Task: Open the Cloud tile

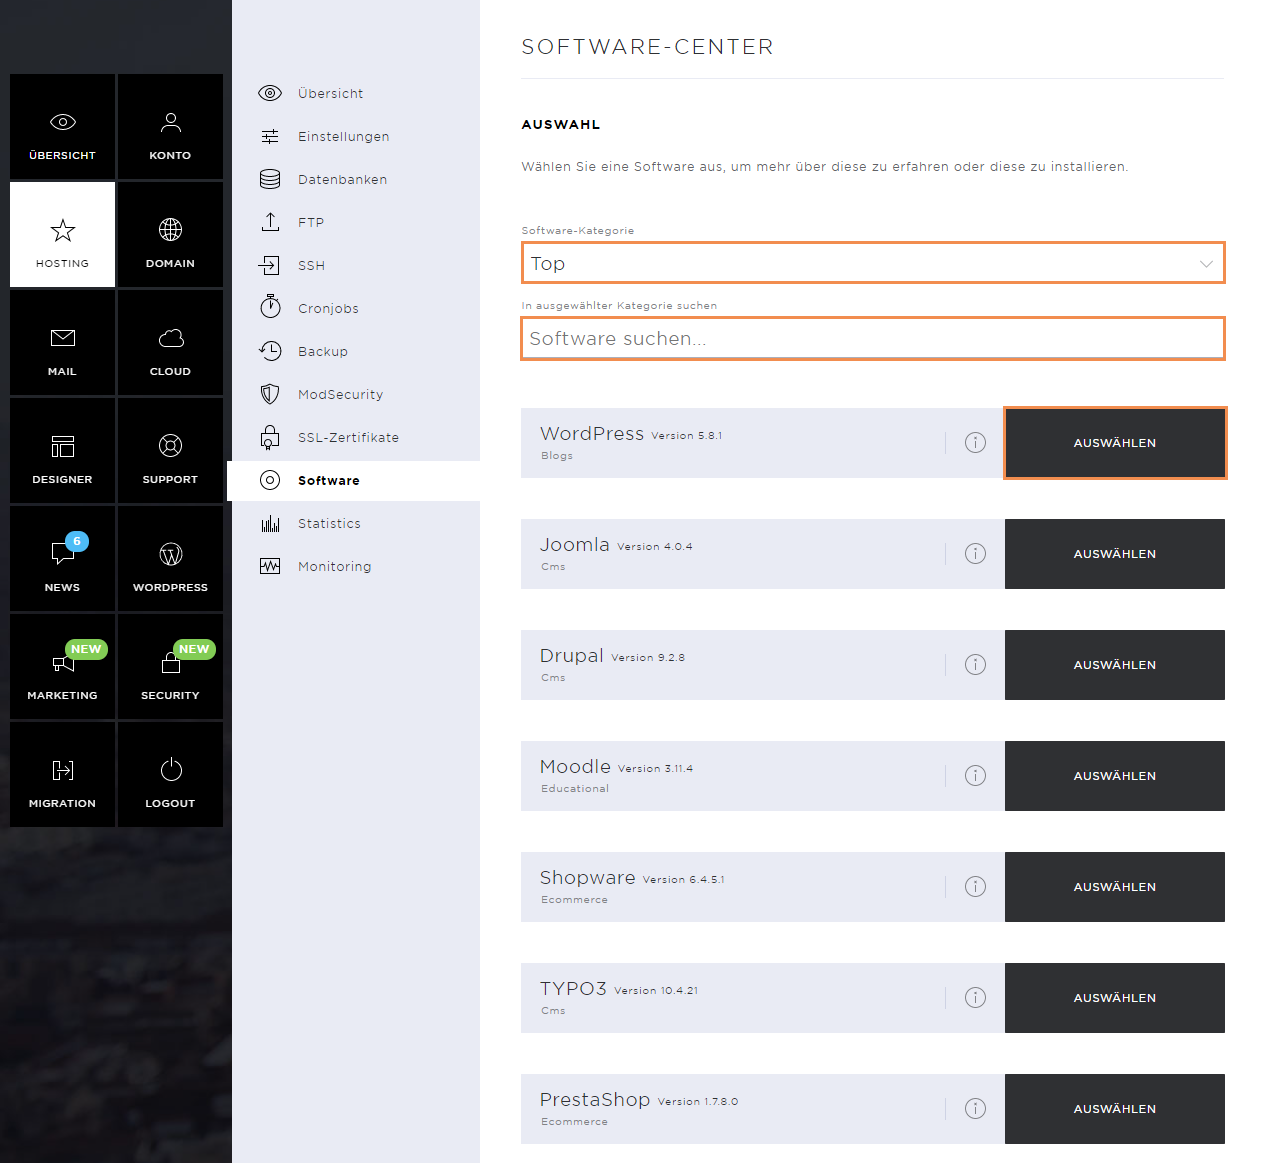Action: [170, 343]
